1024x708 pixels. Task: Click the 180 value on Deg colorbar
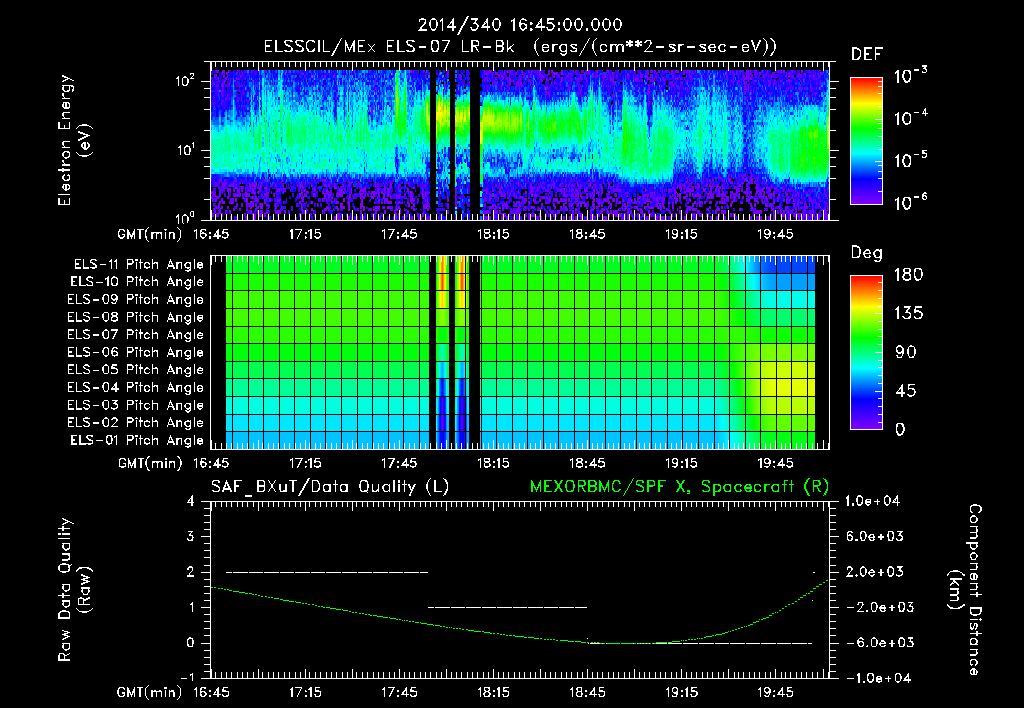pos(908,275)
